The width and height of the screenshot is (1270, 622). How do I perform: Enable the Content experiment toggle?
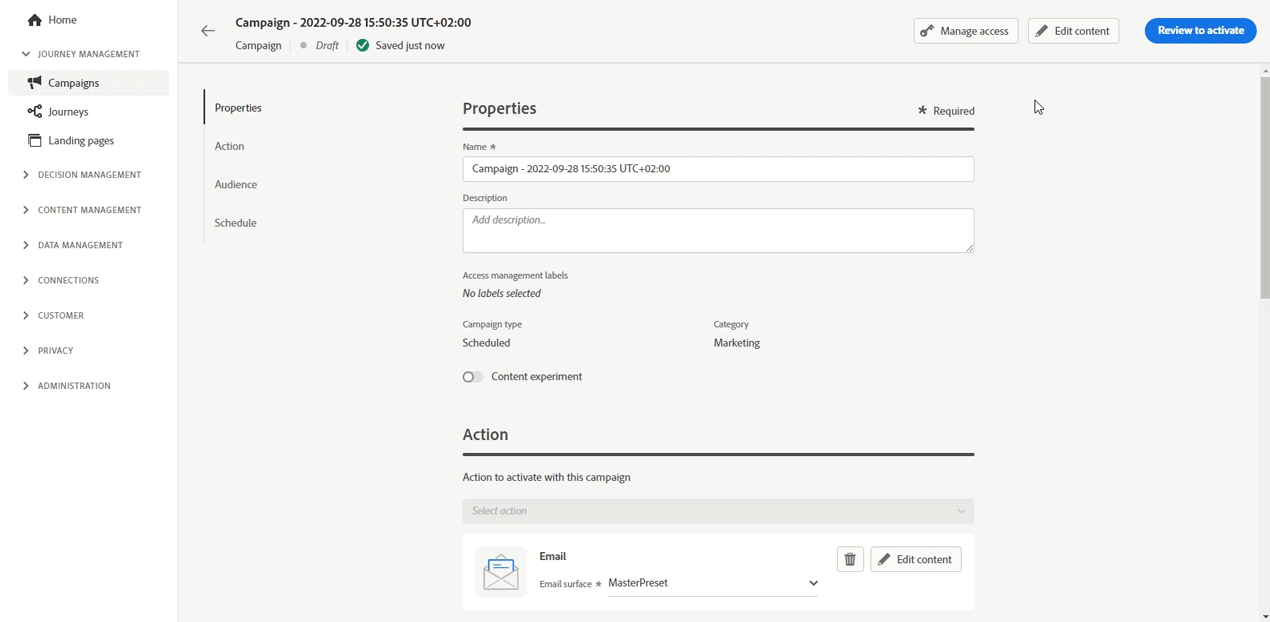pyautogui.click(x=473, y=377)
